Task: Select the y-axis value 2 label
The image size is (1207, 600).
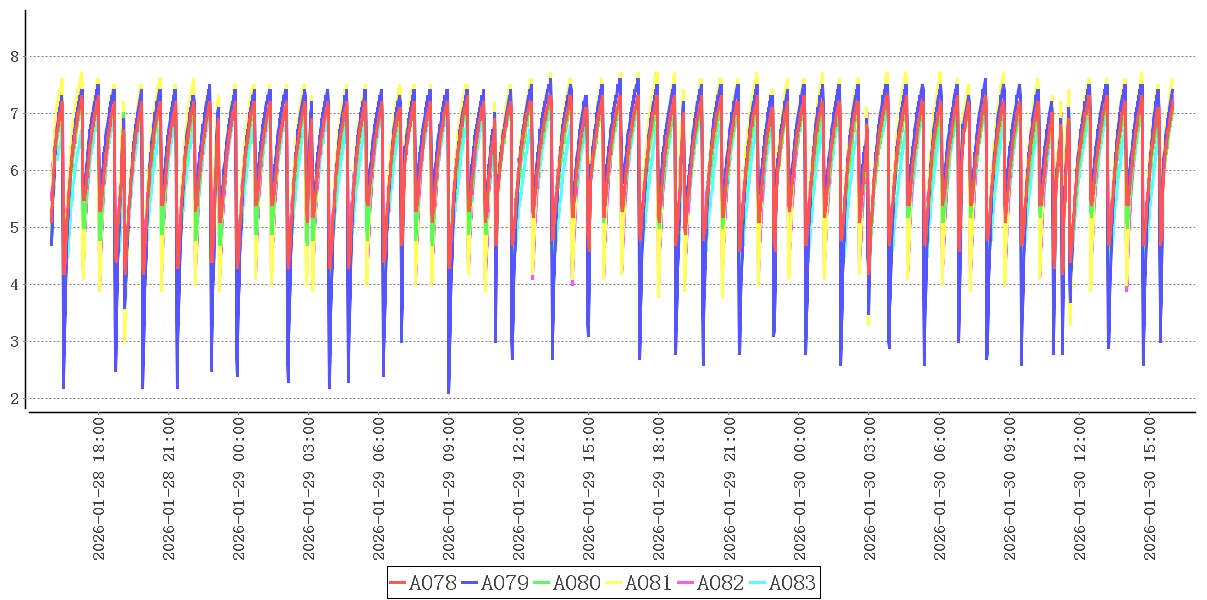Action: coord(14,399)
